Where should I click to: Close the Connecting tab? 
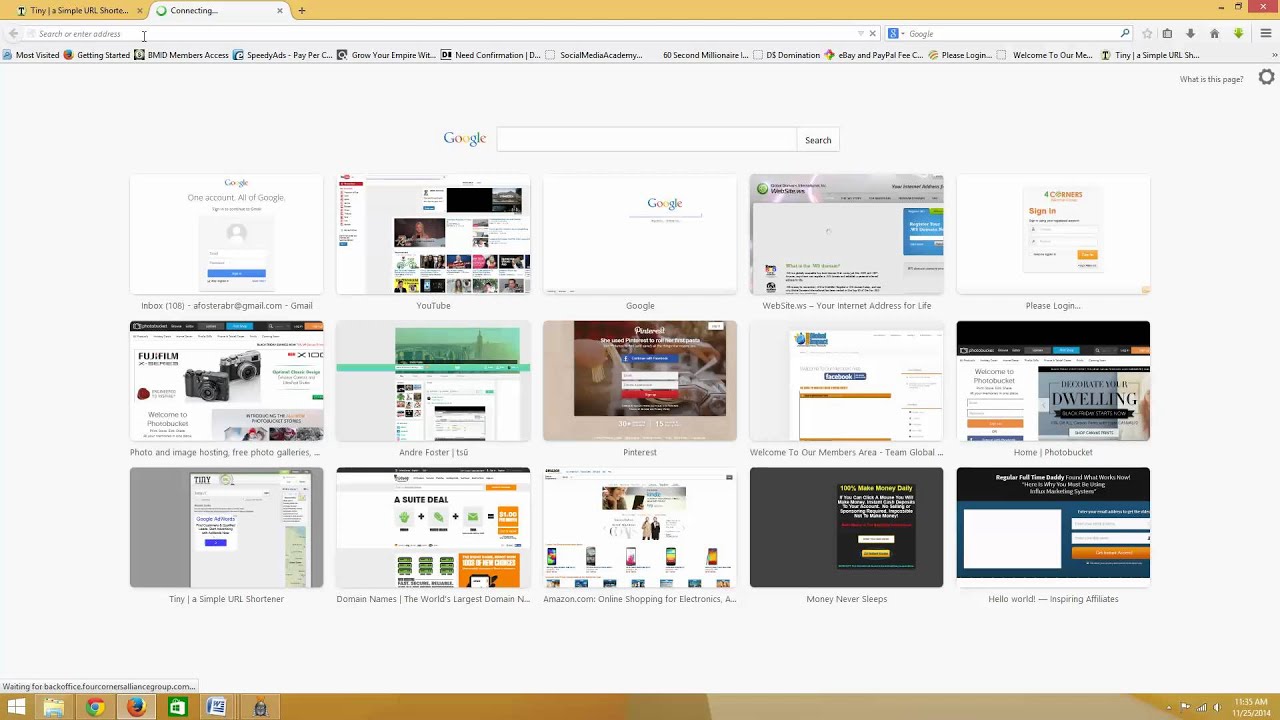pos(279,11)
